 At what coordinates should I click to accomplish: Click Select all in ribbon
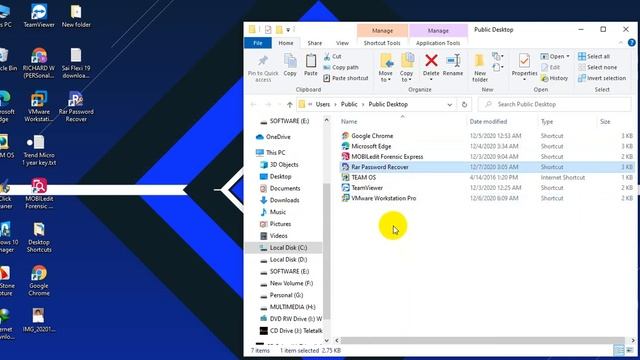pyautogui.click(x=594, y=56)
